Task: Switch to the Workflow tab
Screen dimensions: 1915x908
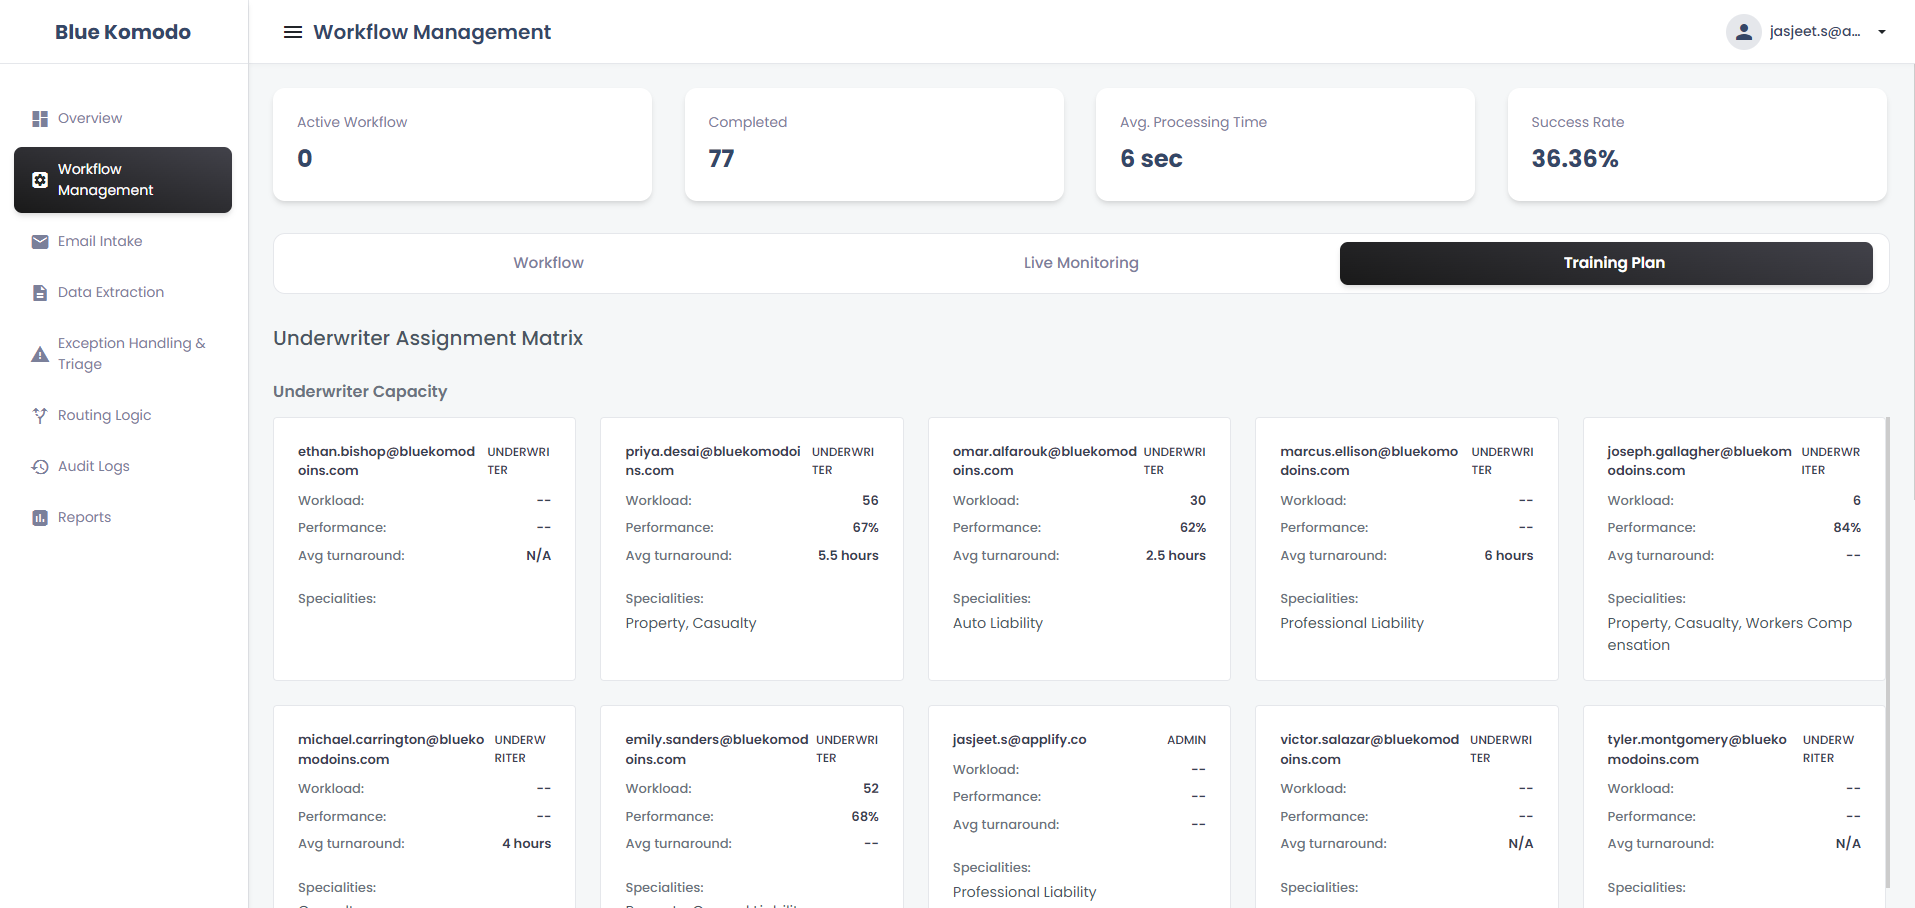Action: [548, 263]
